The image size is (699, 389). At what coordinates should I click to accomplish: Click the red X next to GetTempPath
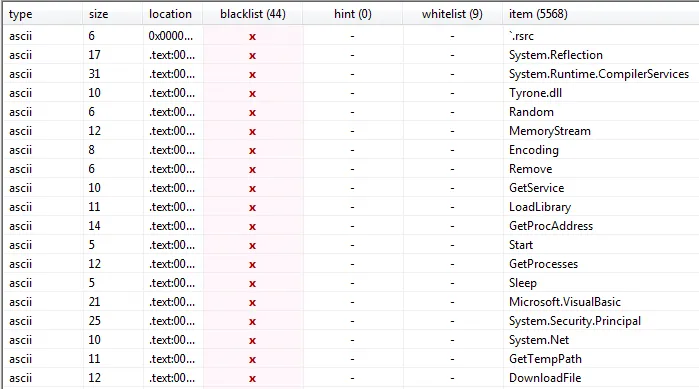252,360
